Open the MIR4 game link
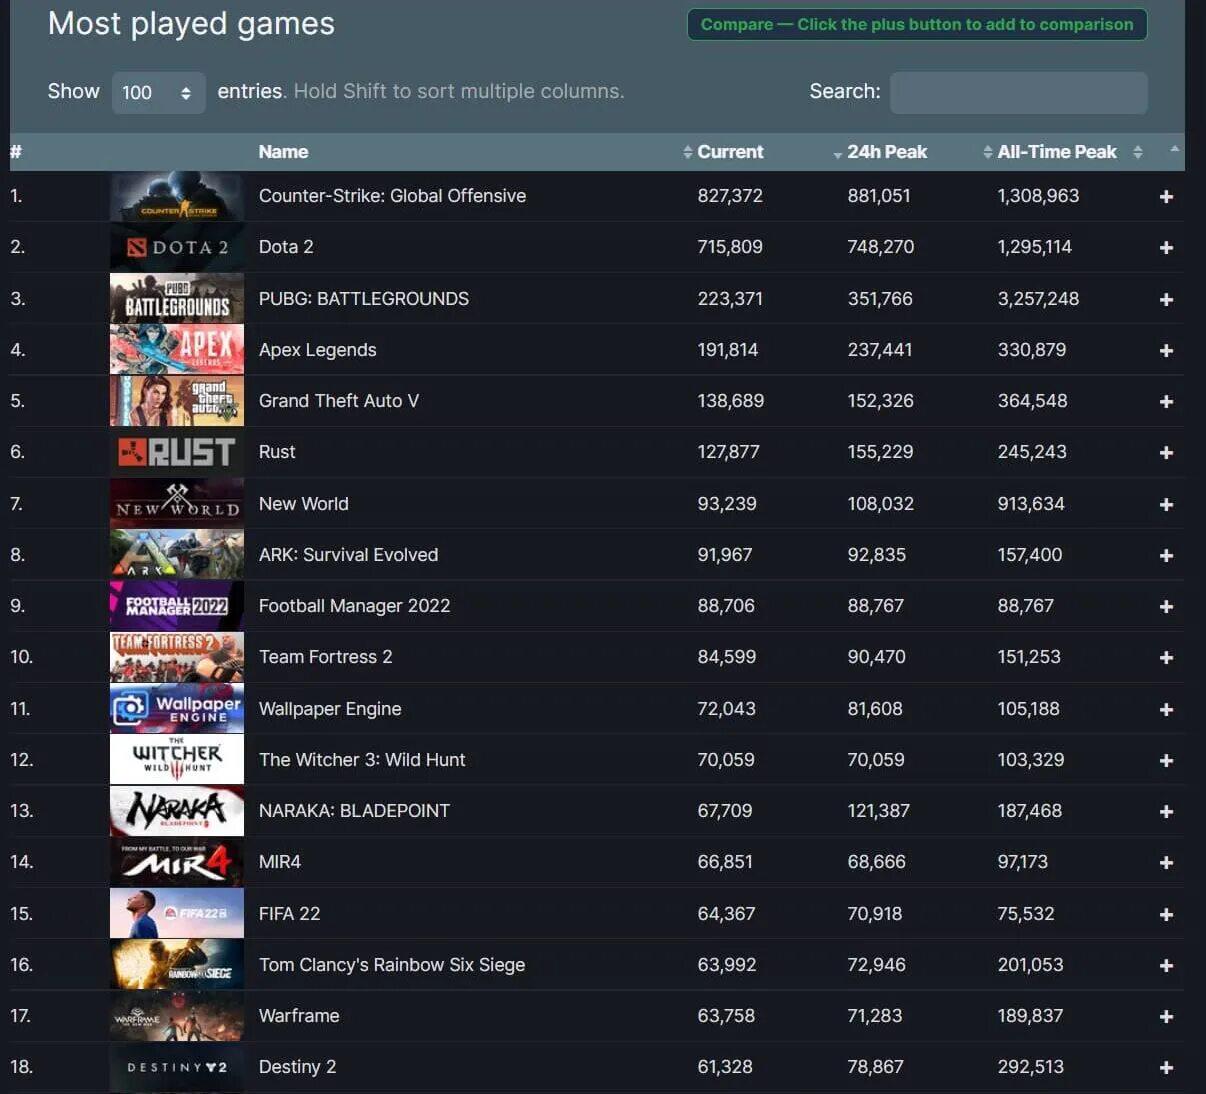This screenshot has height=1094, width=1206. (280, 862)
